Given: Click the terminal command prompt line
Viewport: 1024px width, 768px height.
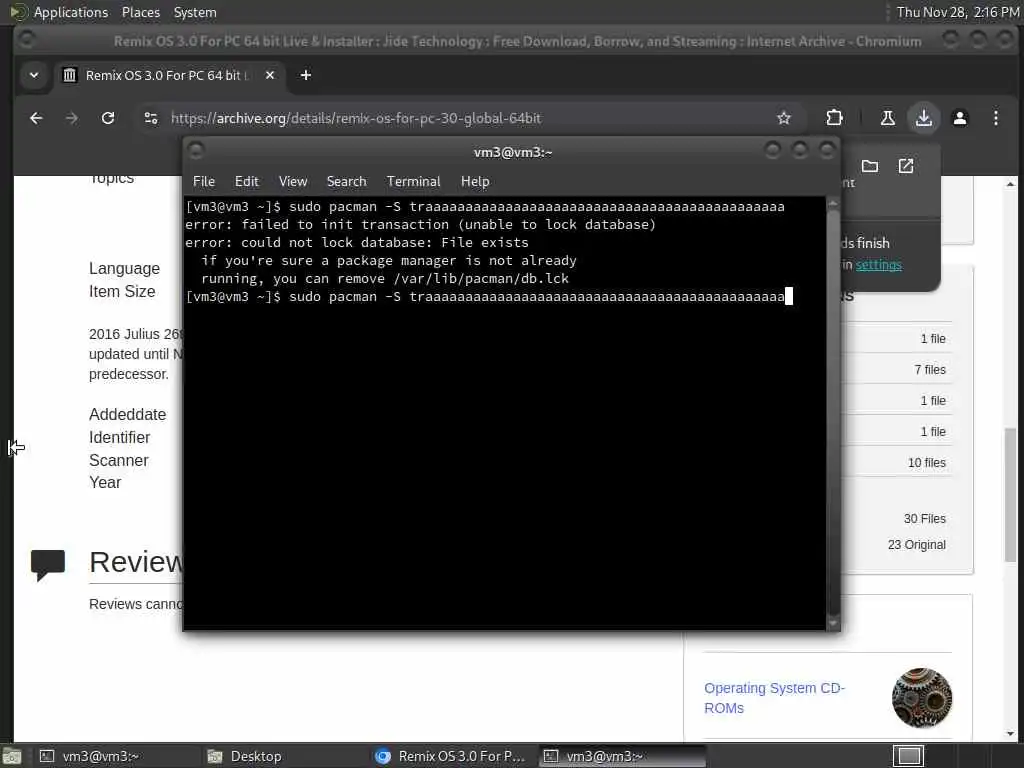Looking at the screenshot, I should (488, 297).
